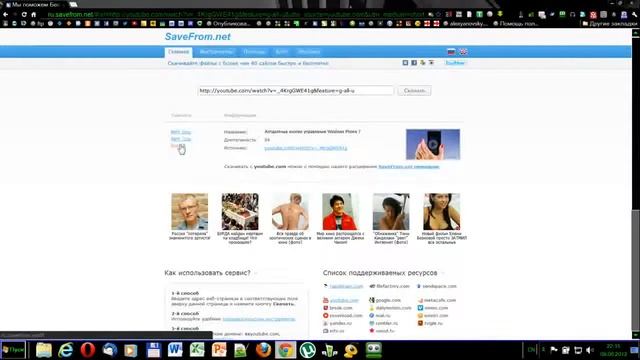Click google.com in the supported resources list
The height and width of the screenshot is (360, 640).
click(388, 300)
